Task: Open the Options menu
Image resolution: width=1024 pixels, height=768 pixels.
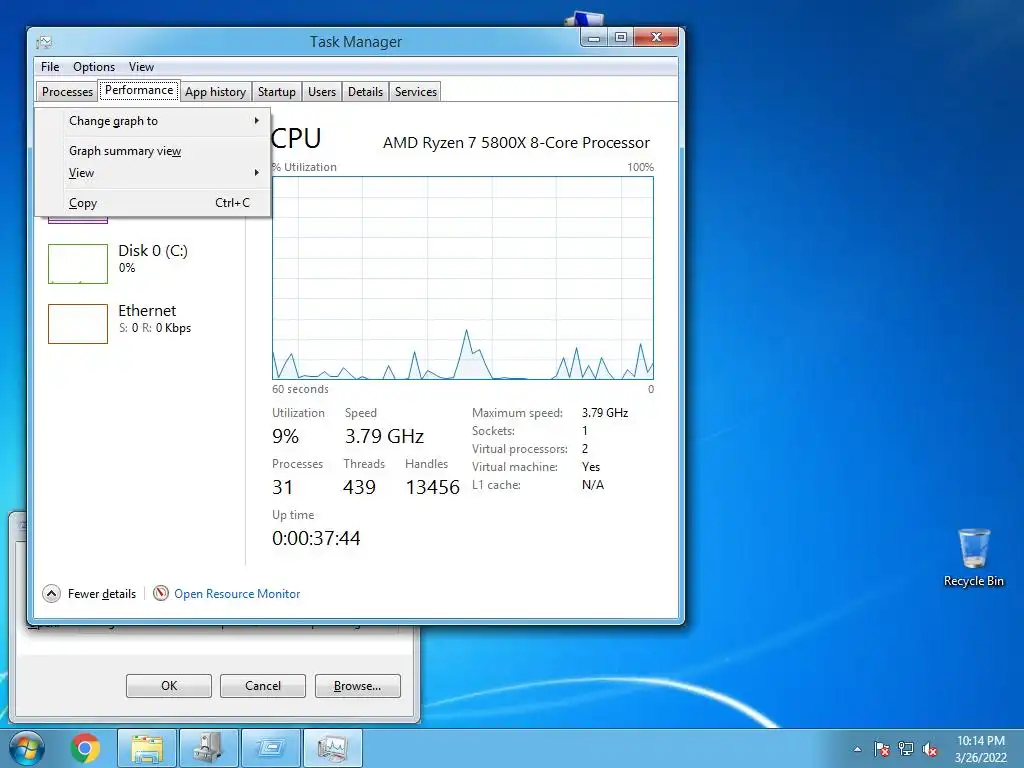Action: point(94,67)
